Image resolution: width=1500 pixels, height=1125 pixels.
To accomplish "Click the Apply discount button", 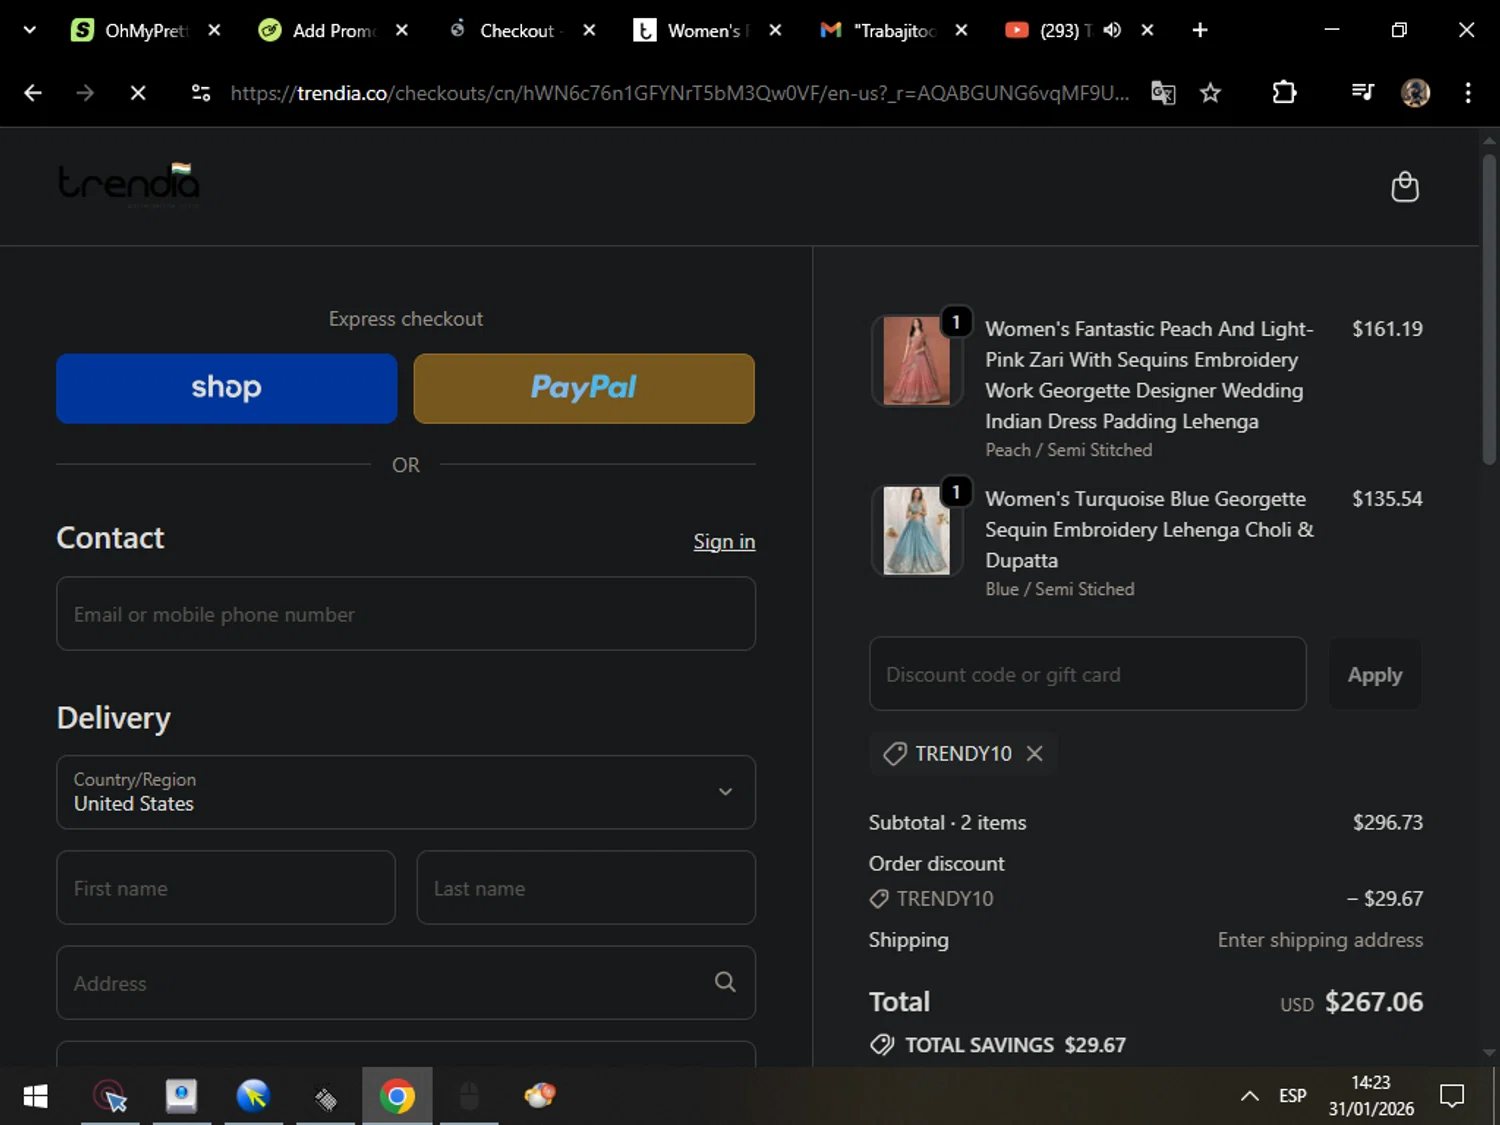I will click(x=1375, y=674).
